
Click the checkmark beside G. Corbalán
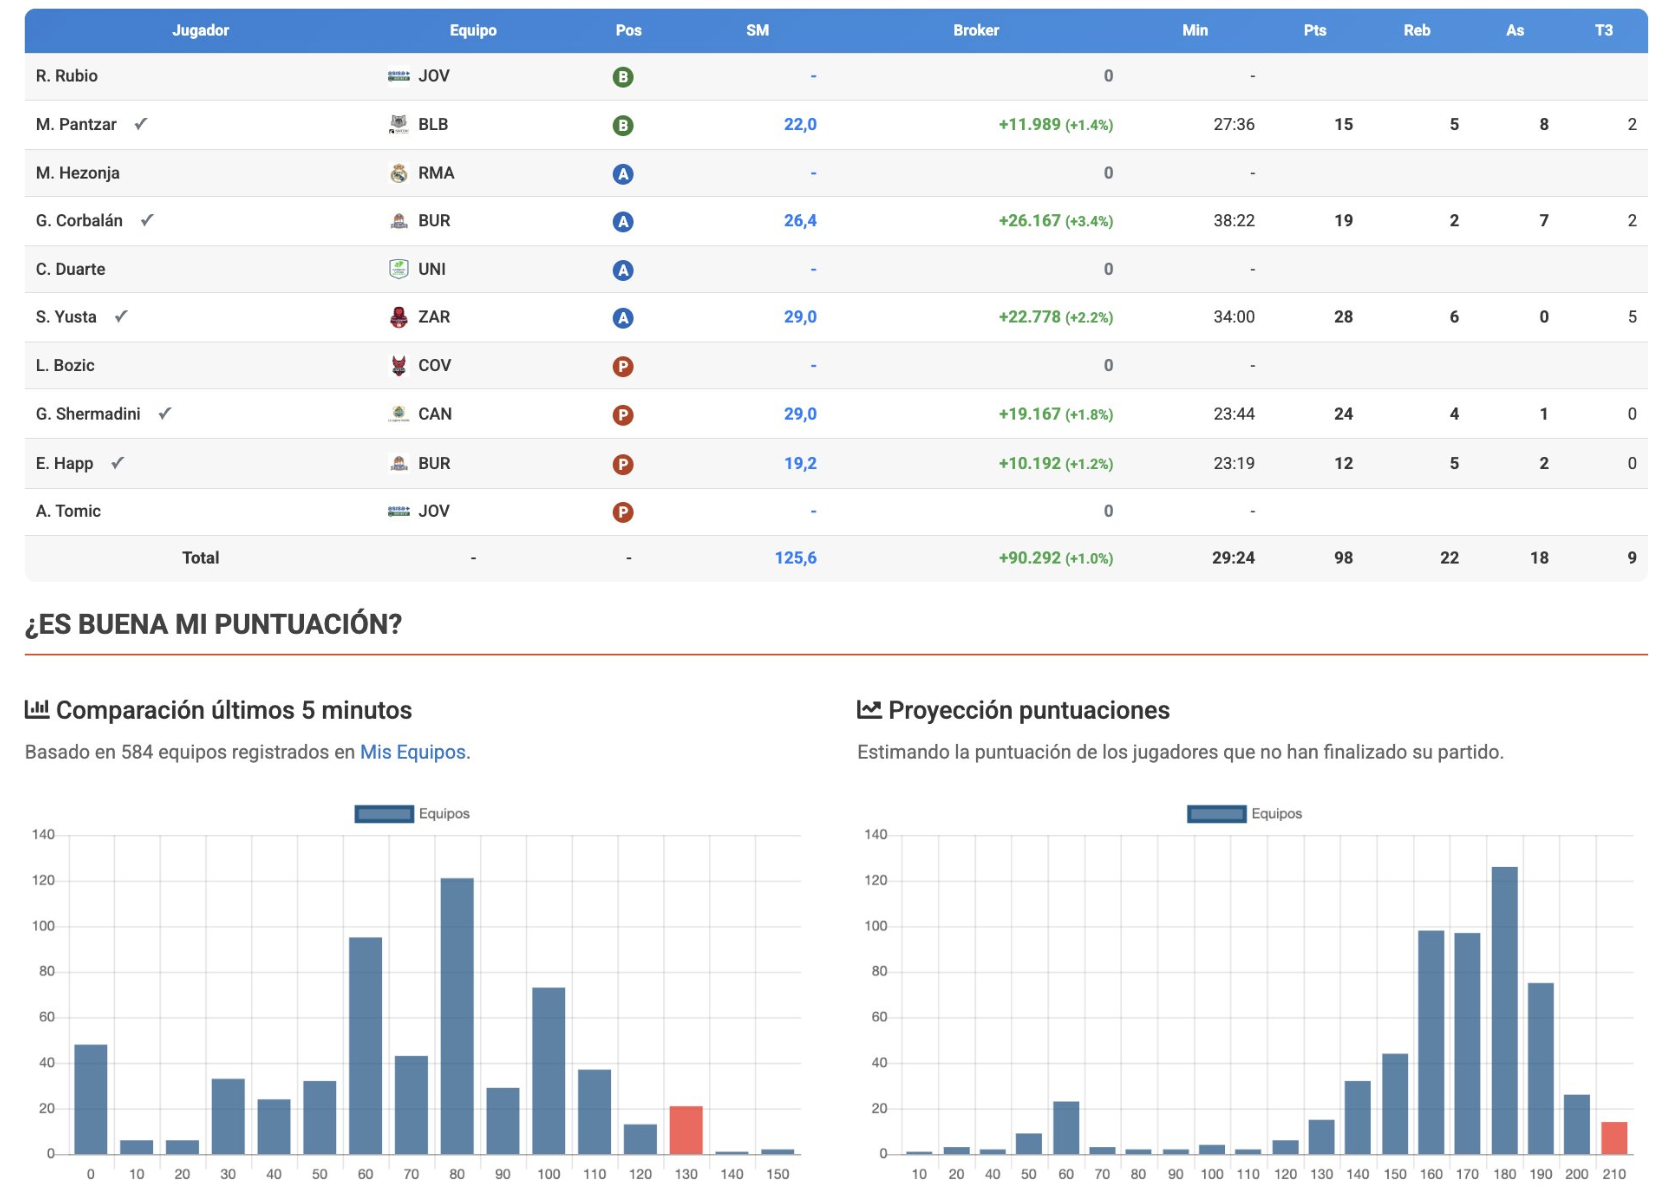click(x=147, y=220)
